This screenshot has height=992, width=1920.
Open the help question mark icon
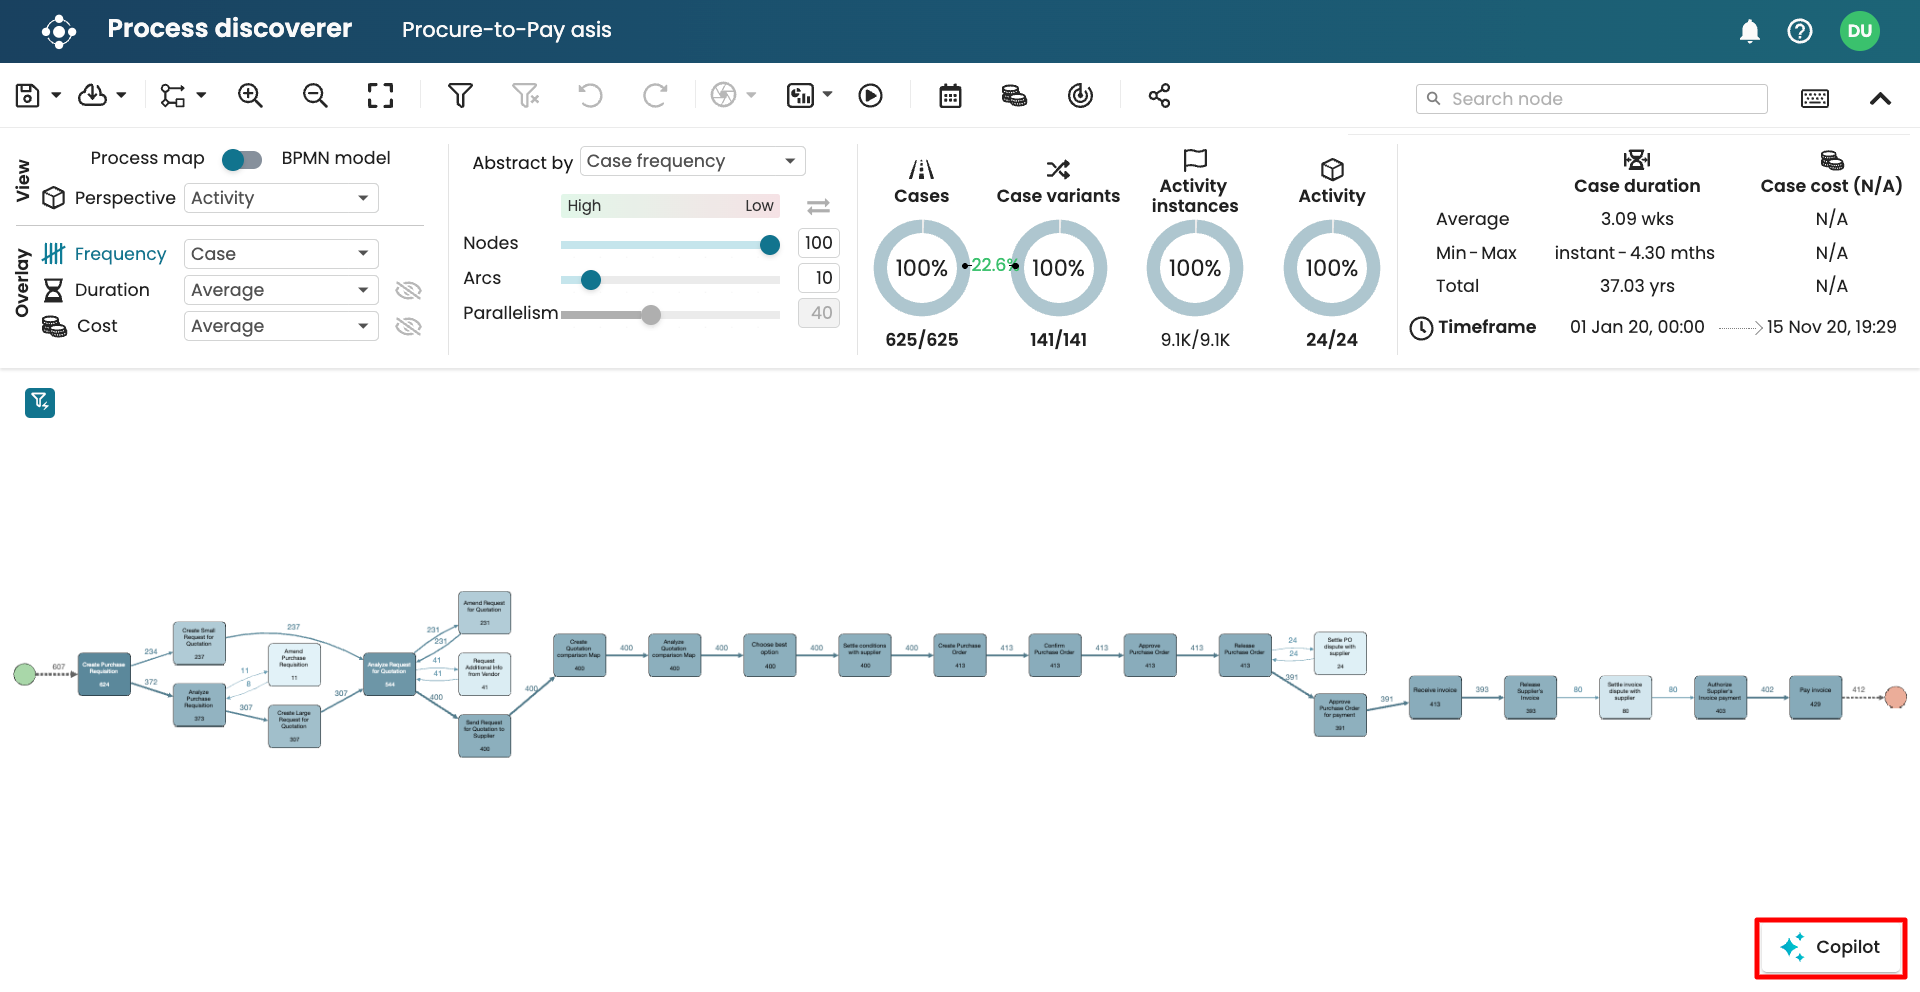(1799, 31)
